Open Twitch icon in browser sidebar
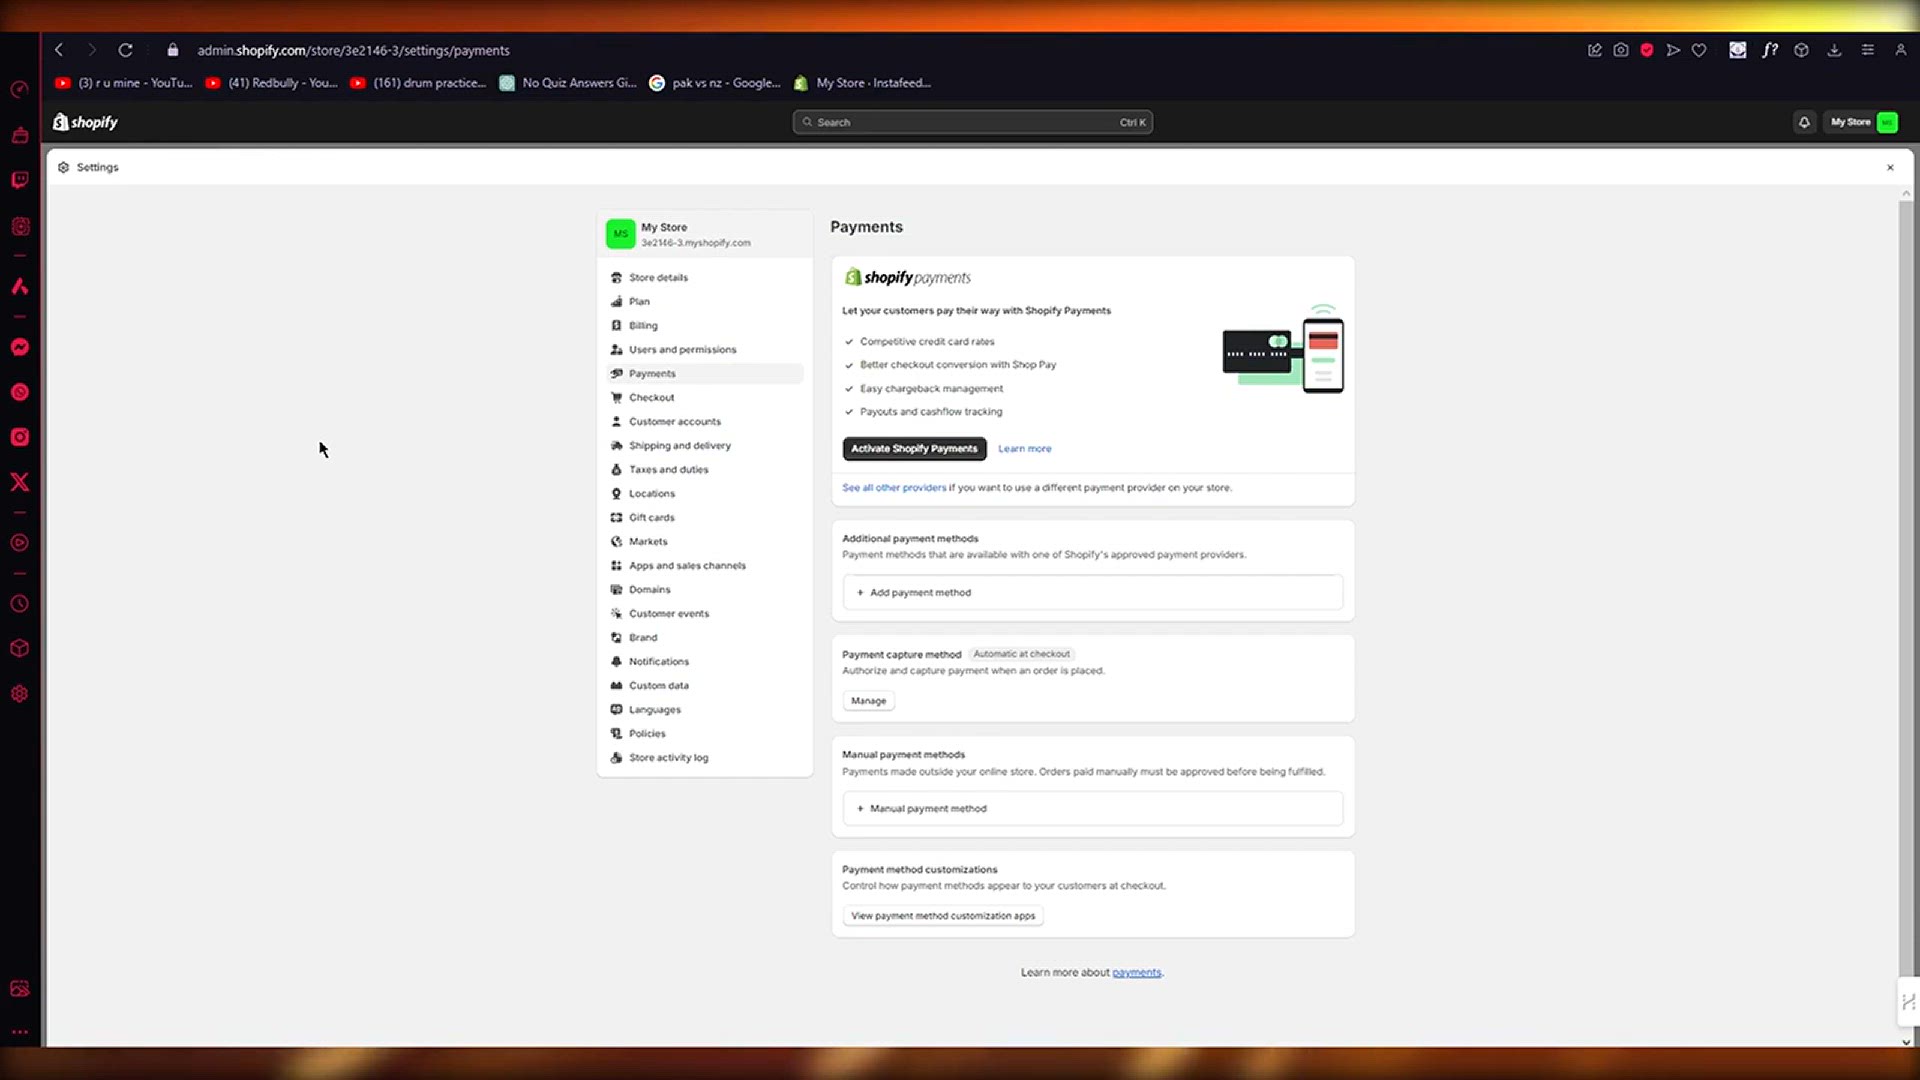This screenshot has width=1920, height=1080. 20,180
